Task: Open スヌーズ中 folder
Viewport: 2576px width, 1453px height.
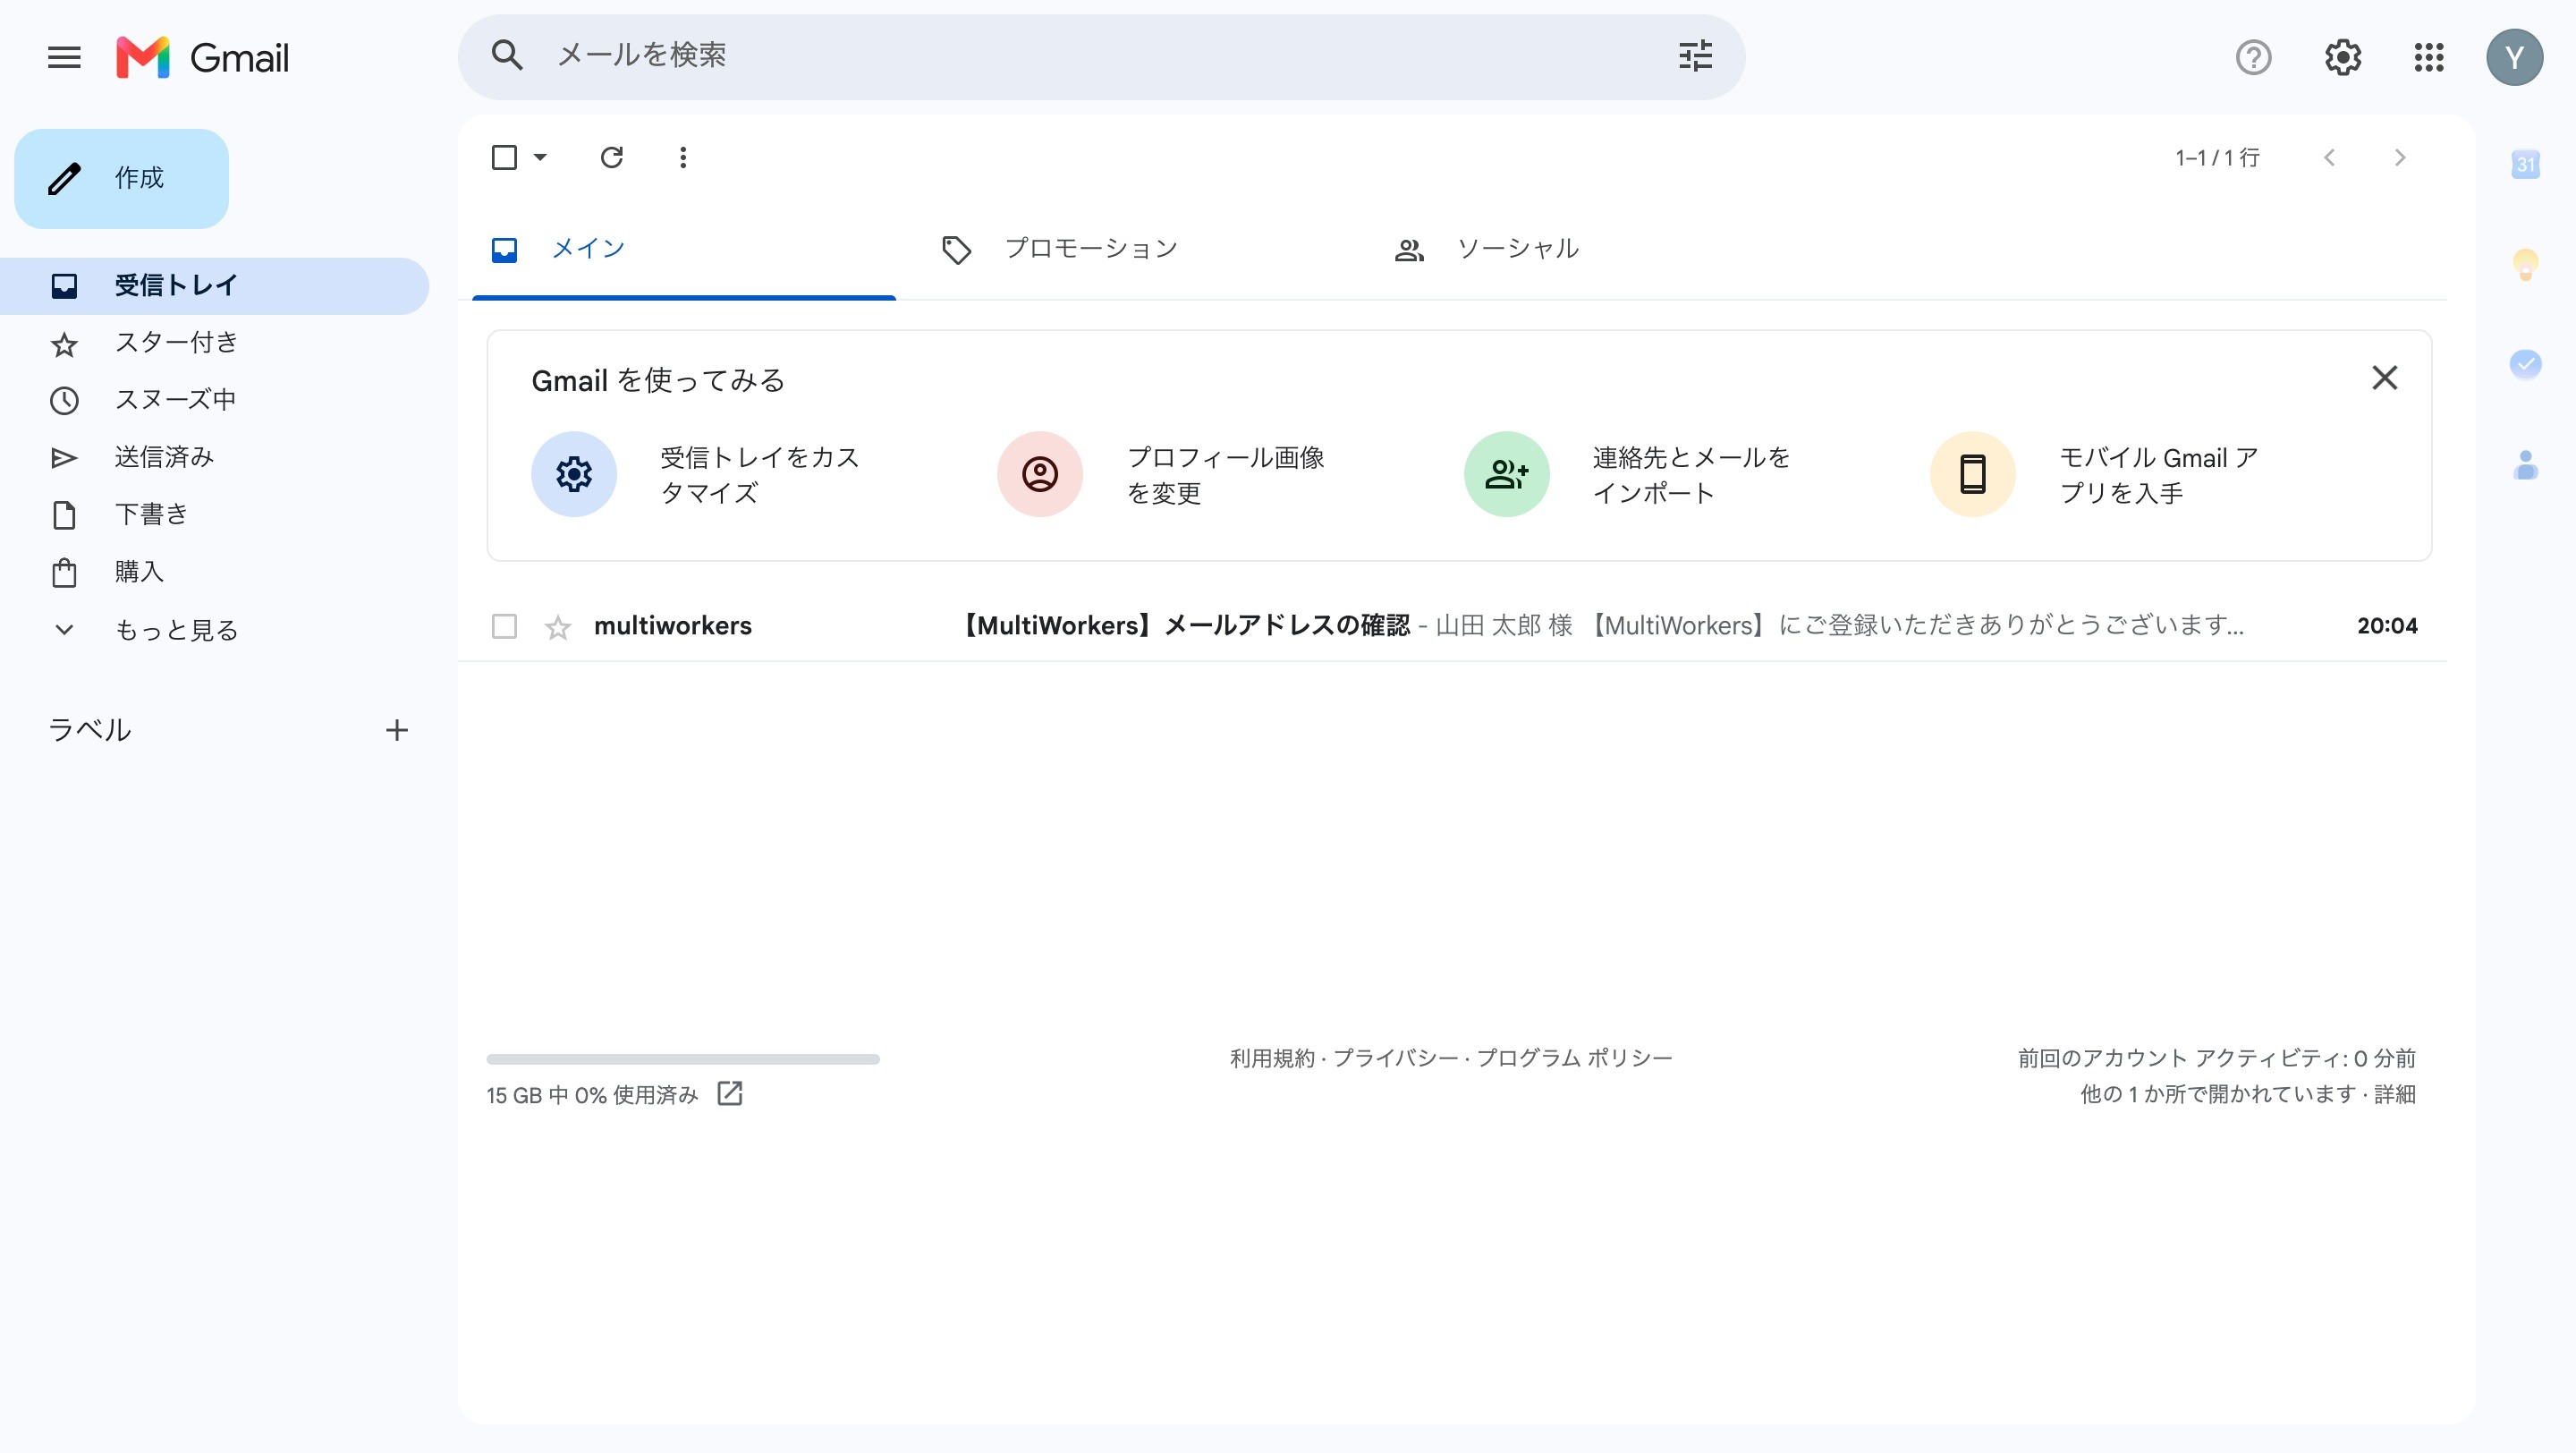Action: tap(214, 400)
